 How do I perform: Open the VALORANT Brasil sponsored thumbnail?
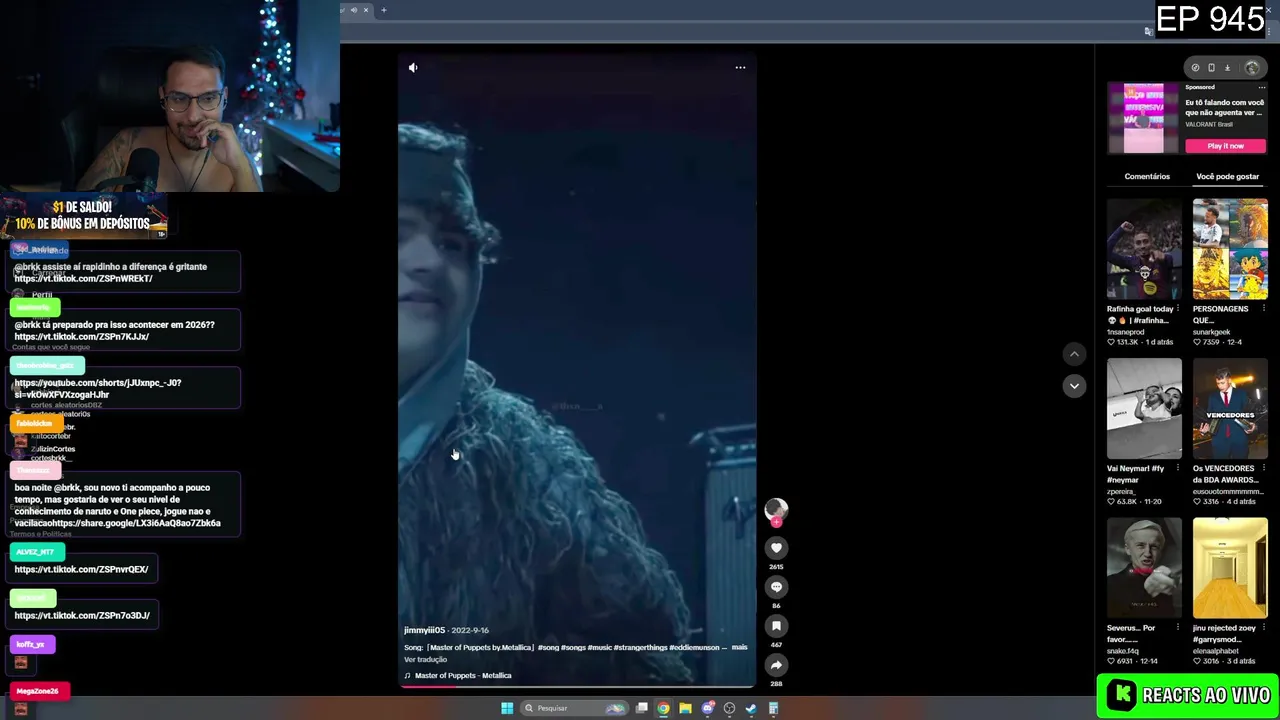point(1144,118)
